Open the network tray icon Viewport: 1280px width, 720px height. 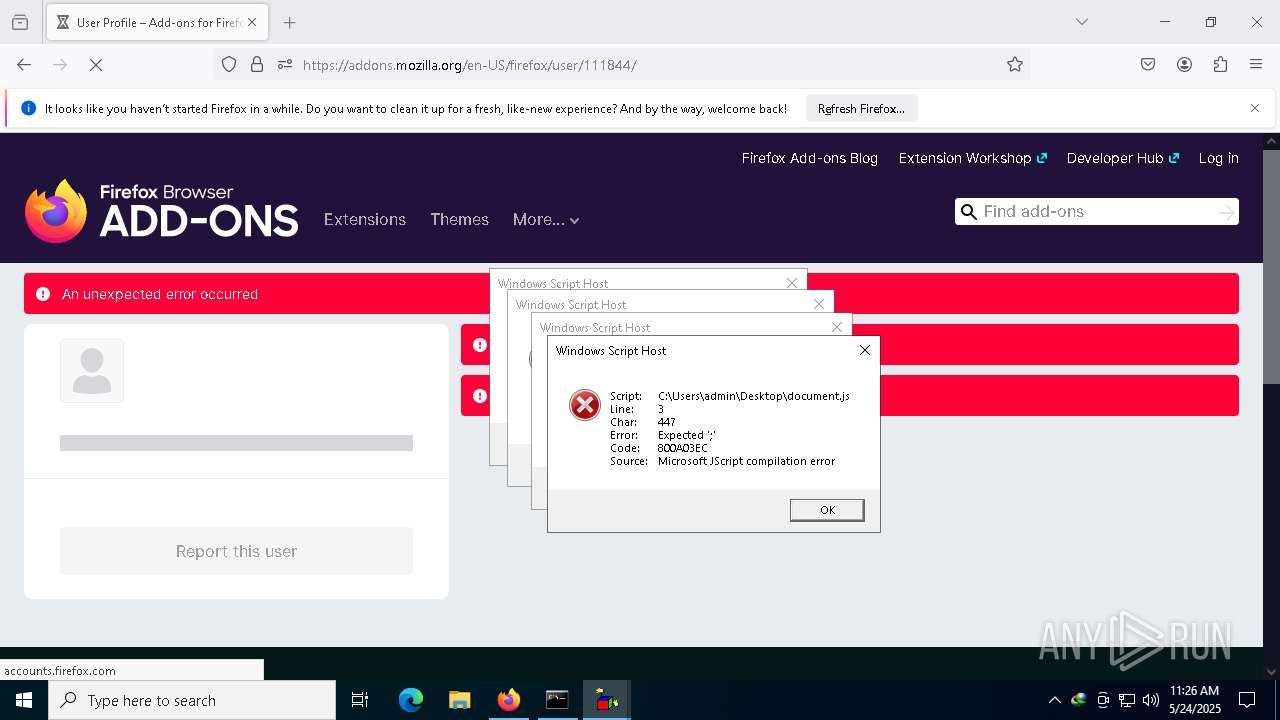coord(1127,700)
